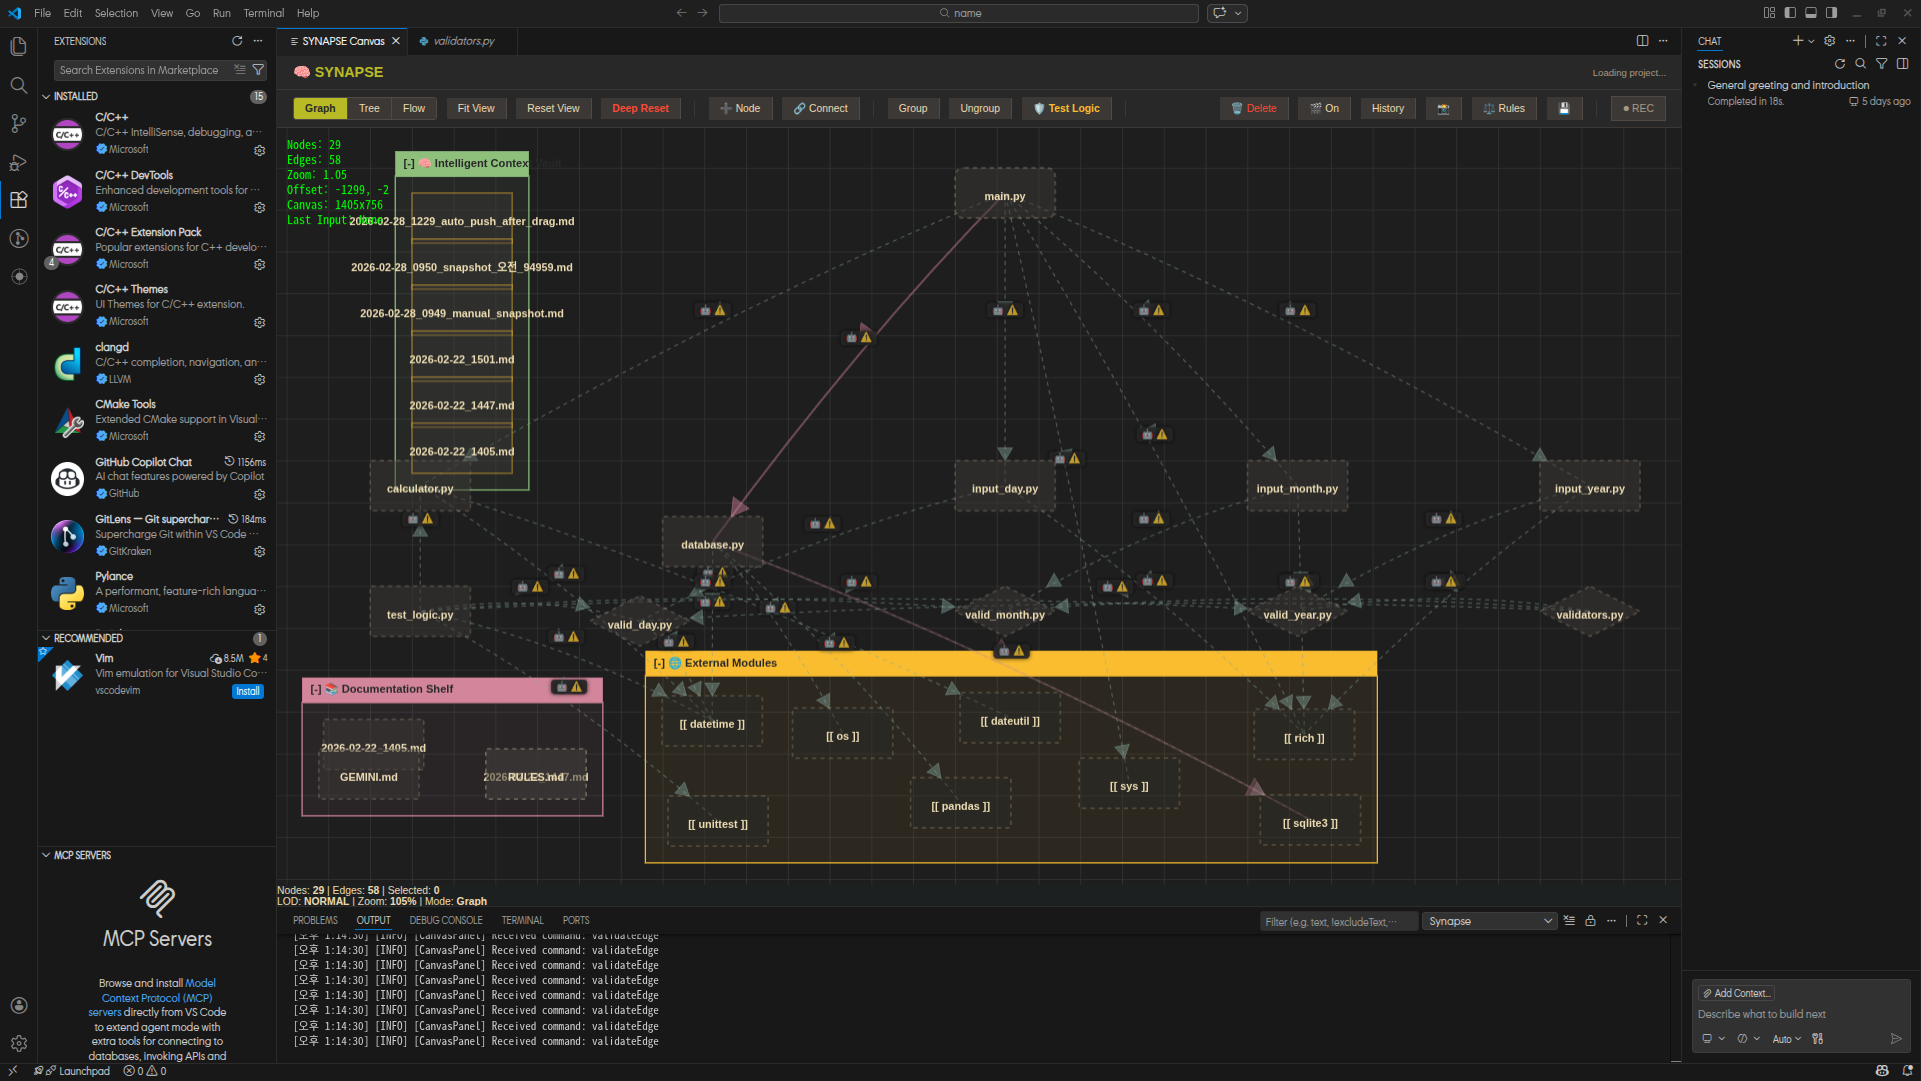
Task: Click the floppy disk save icon
Action: tap(1564, 108)
